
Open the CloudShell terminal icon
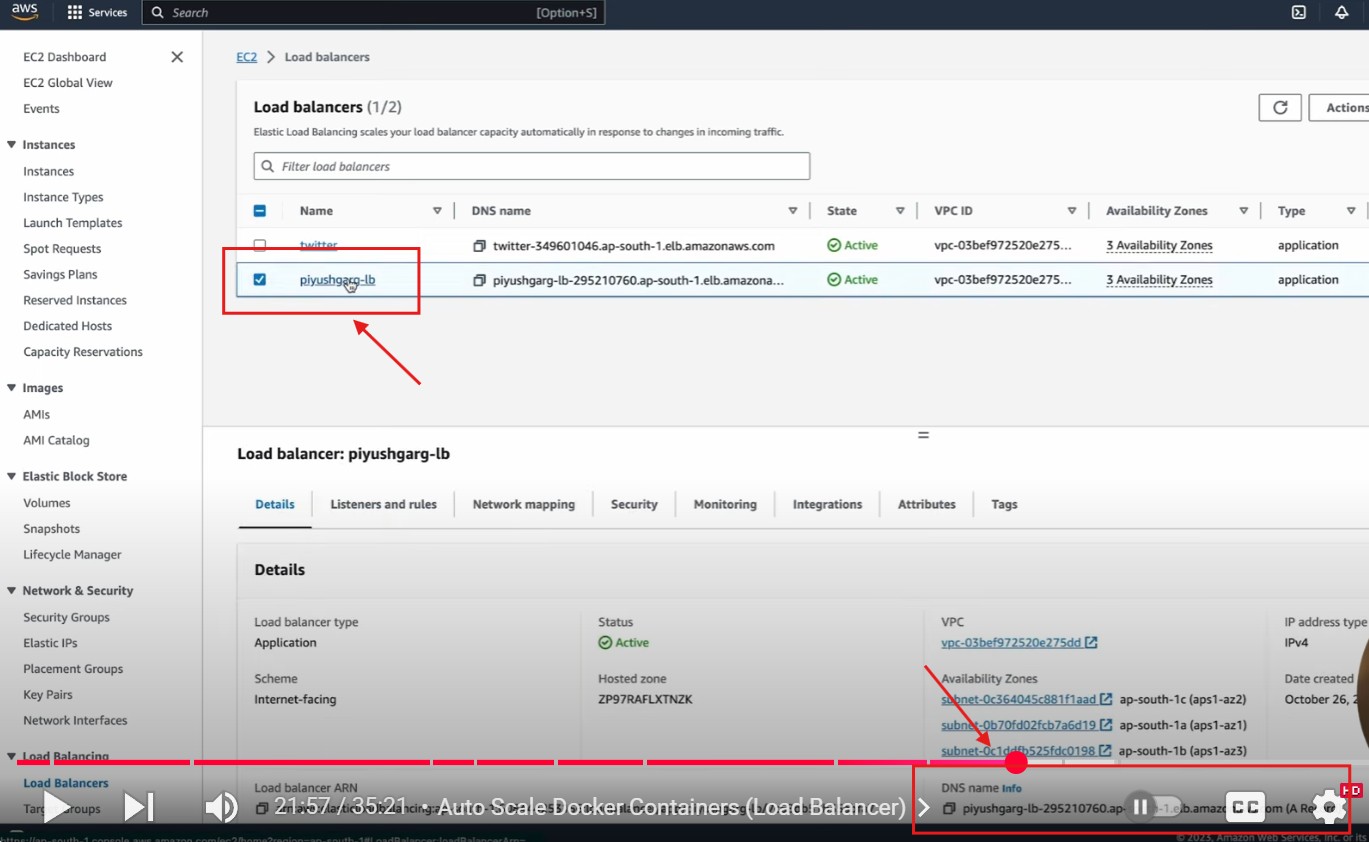pyautogui.click(x=1298, y=13)
